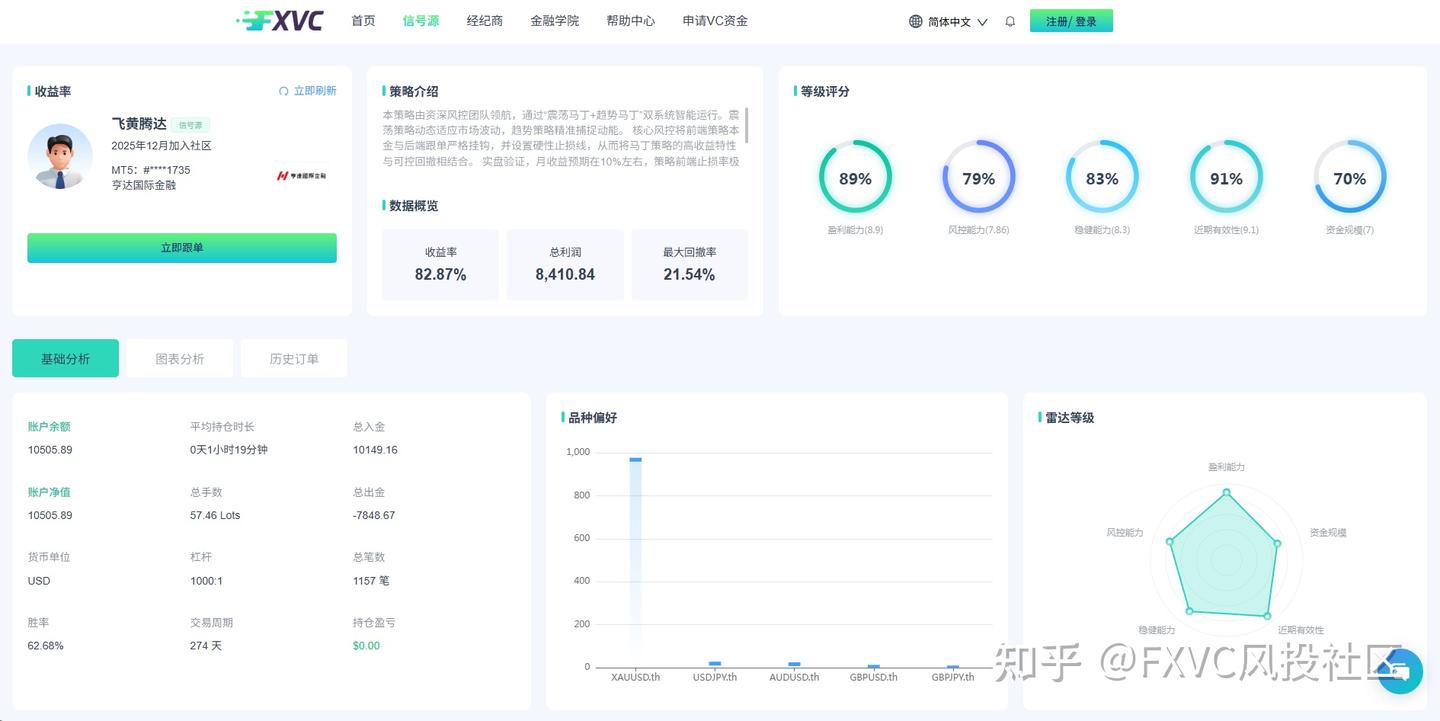Open 注册/登录 to sign in
1440x721 pixels.
(1071, 20)
